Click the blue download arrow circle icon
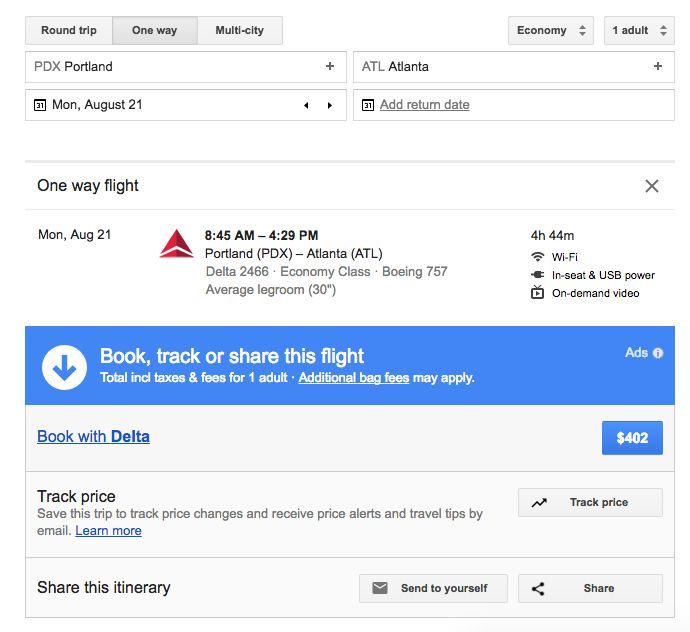690x632 pixels. [x=64, y=367]
